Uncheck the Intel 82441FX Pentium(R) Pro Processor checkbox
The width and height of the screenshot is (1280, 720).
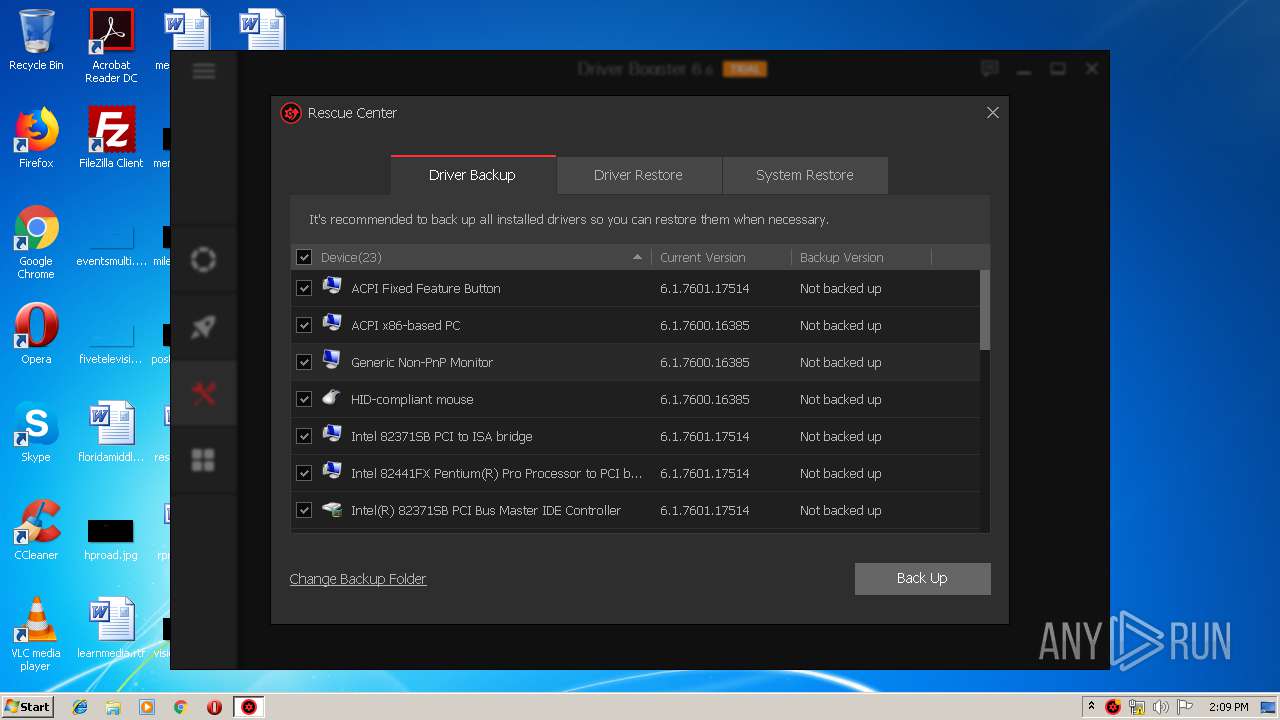click(x=304, y=473)
